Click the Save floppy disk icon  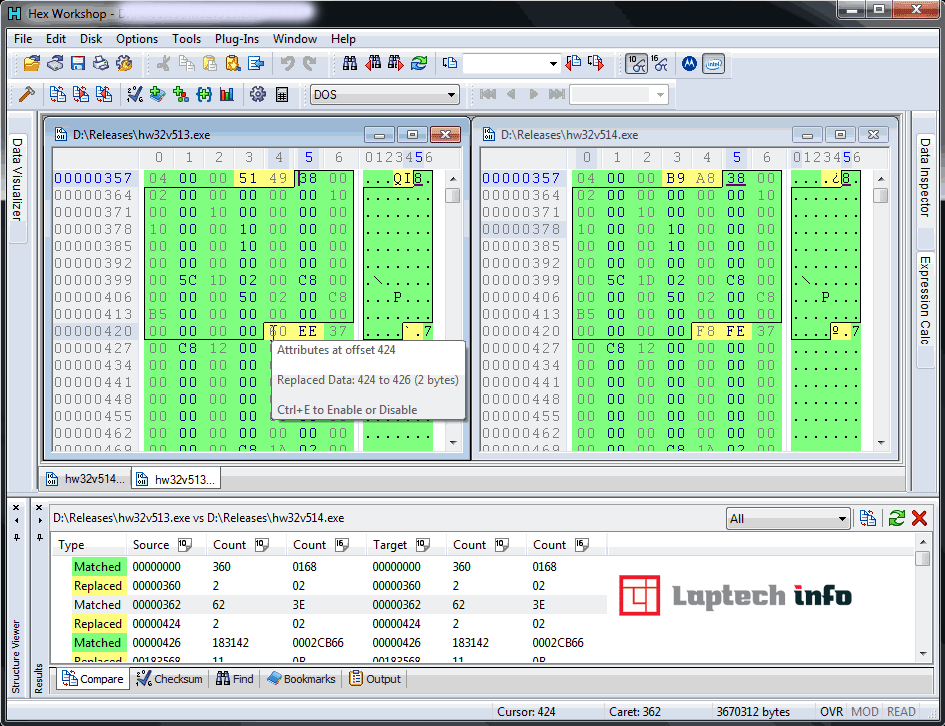pos(78,63)
